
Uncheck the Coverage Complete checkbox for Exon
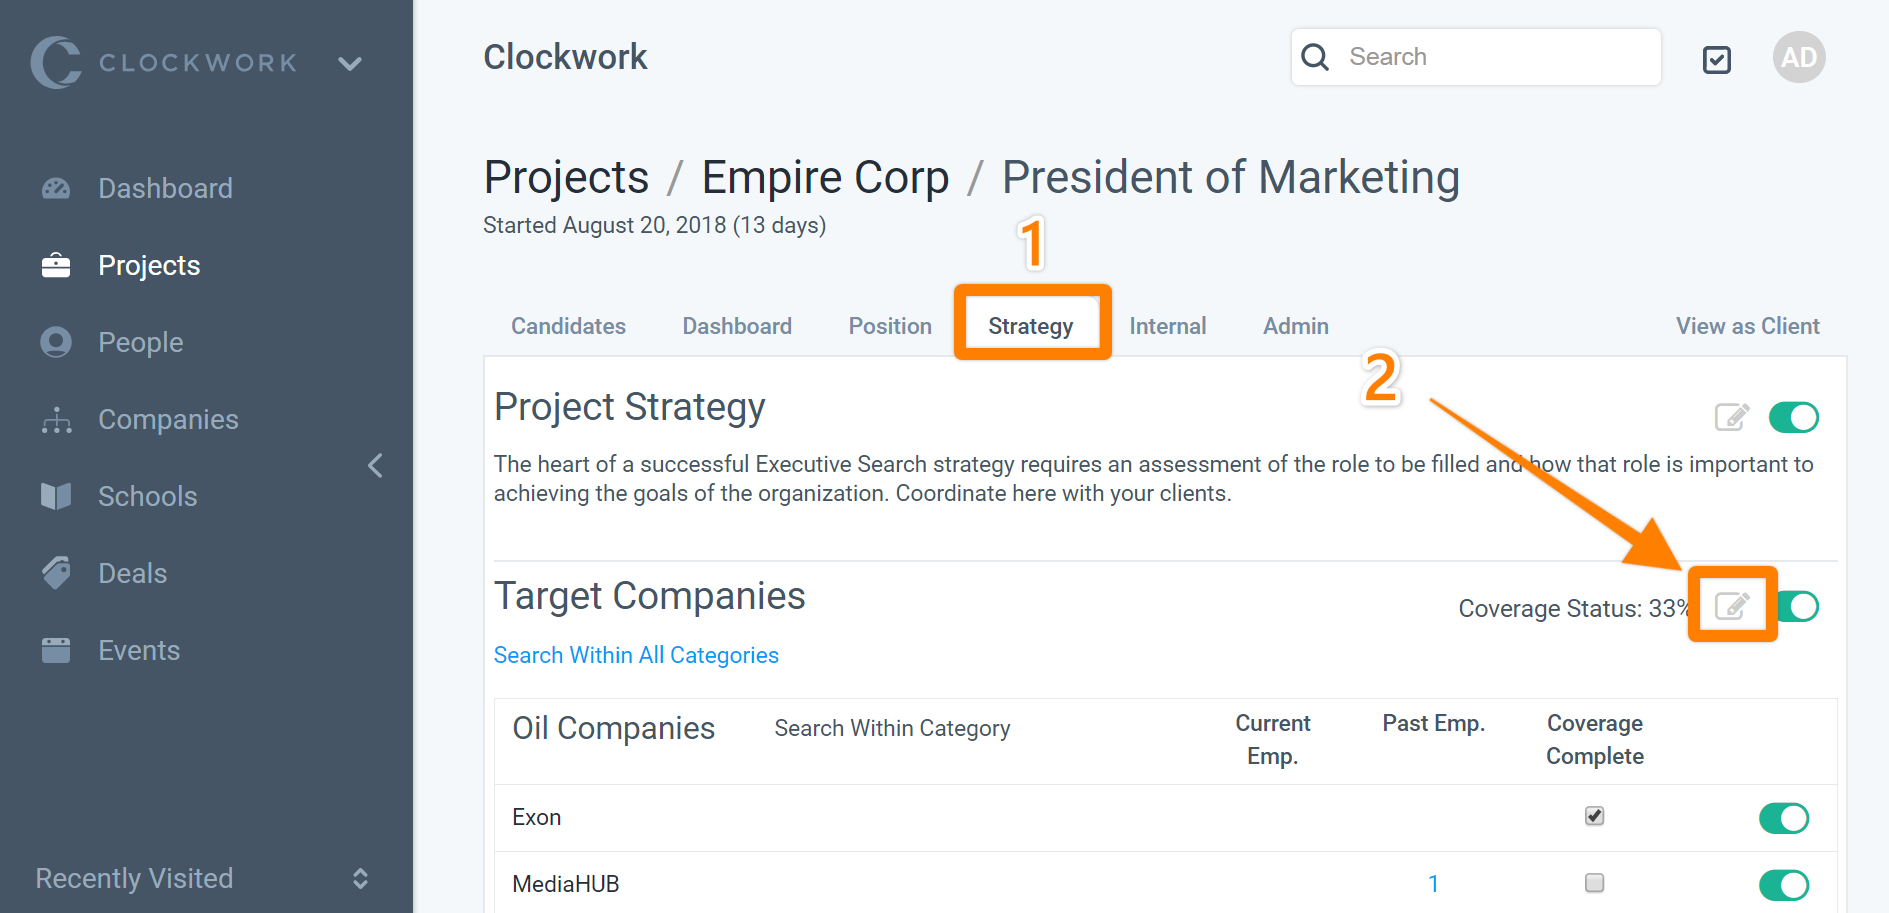pos(1594,816)
